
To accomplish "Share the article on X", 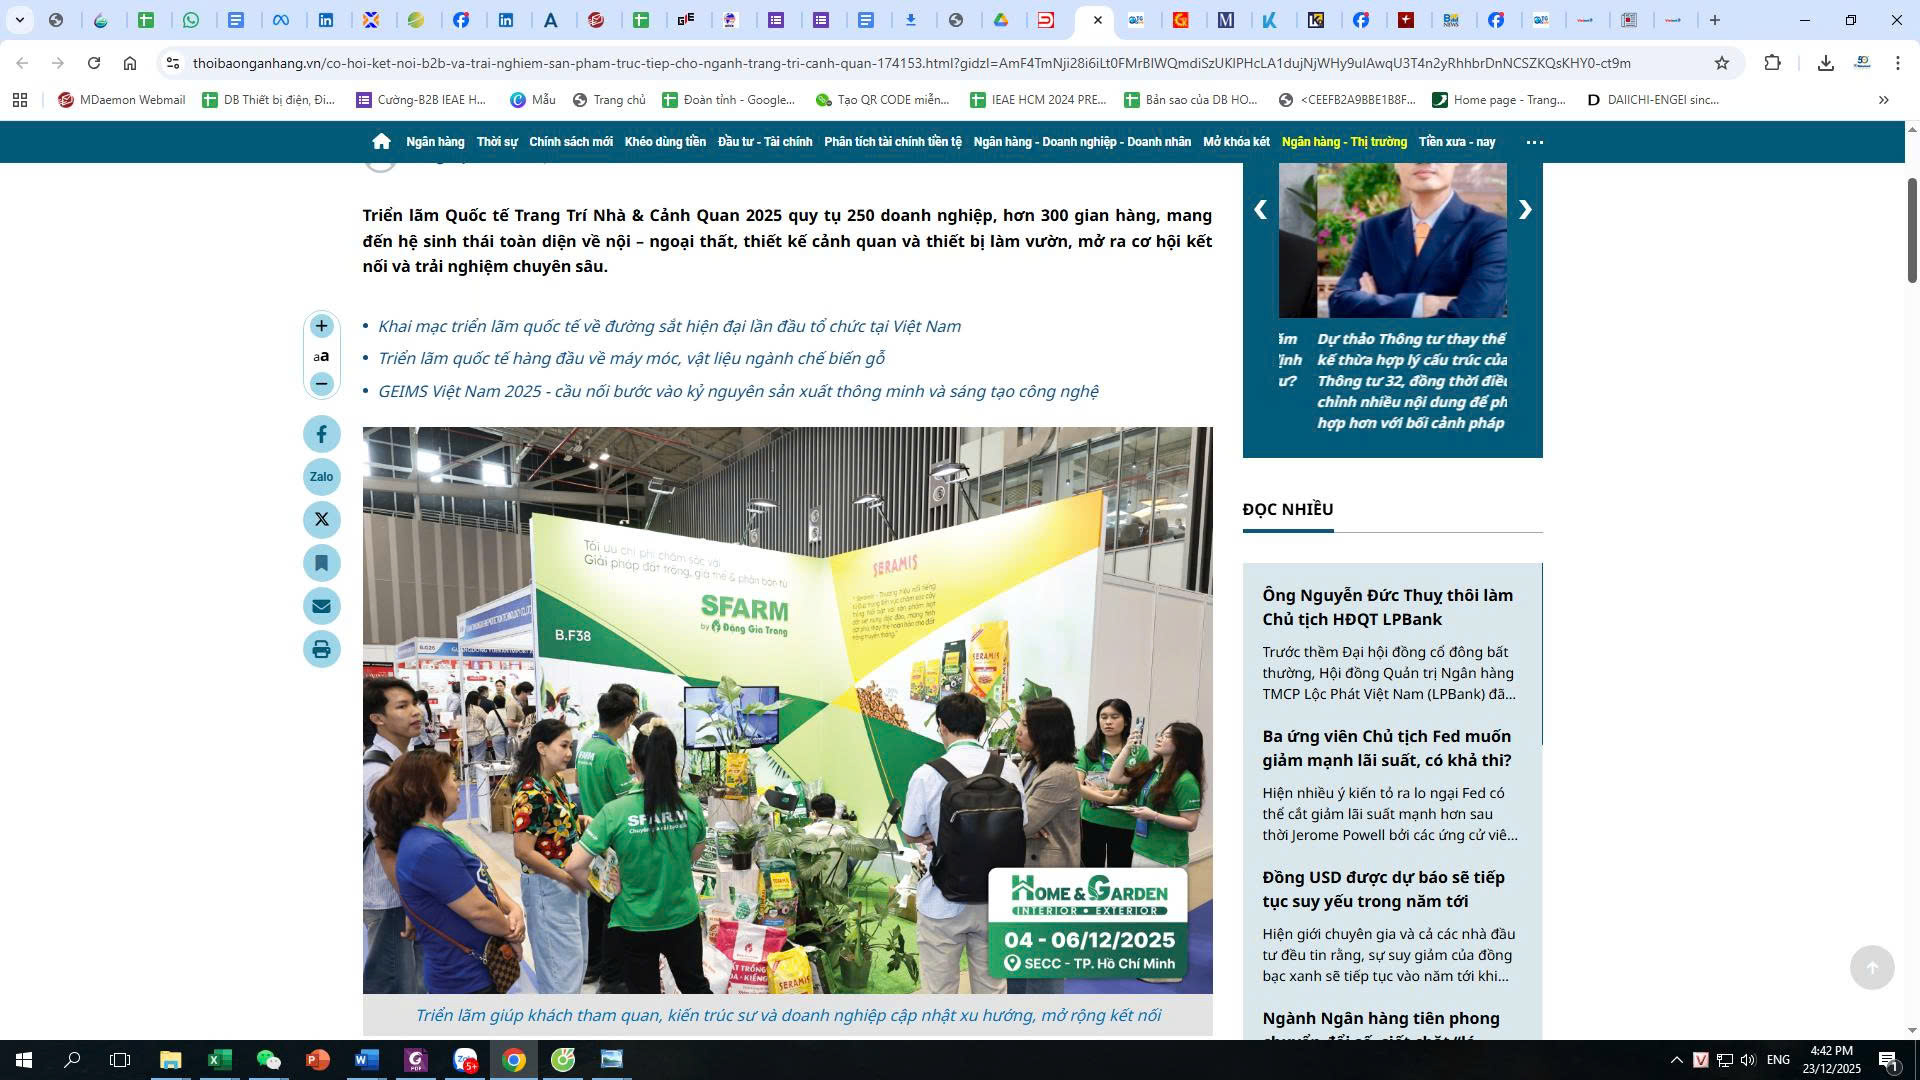I will (321, 520).
